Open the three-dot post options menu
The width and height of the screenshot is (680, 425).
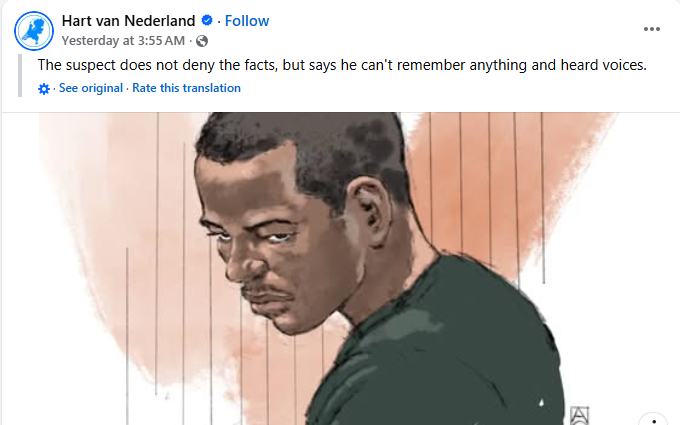click(652, 29)
